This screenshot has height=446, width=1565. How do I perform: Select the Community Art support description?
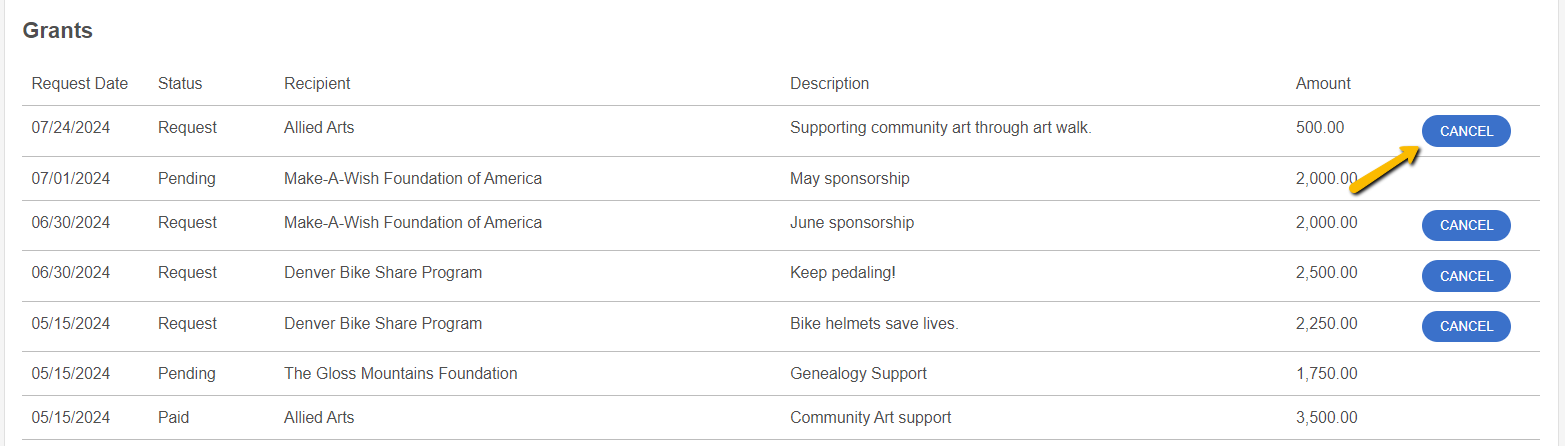coord(871,417)
